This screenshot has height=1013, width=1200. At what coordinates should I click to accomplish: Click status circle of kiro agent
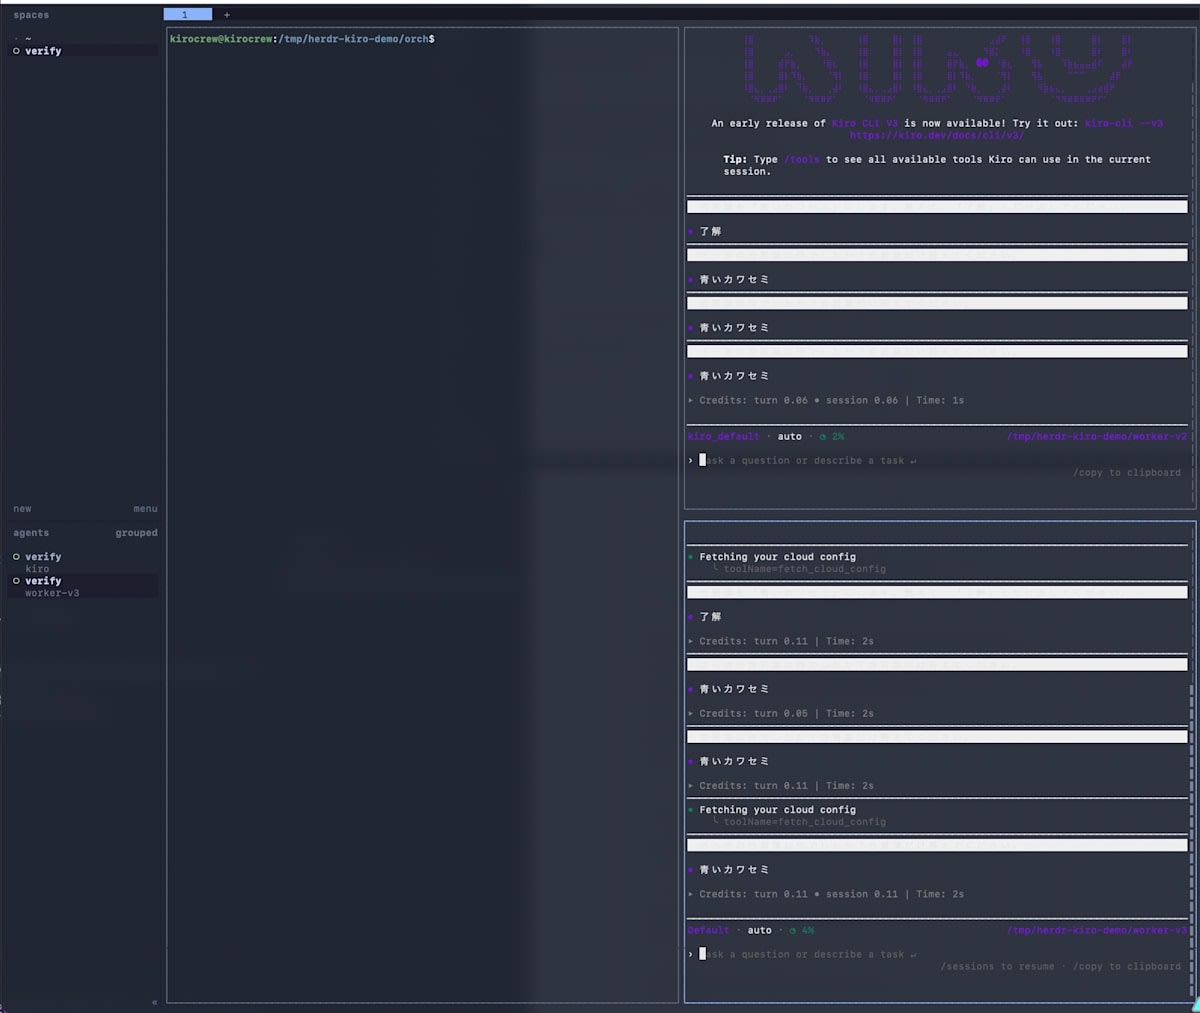click(x=16, y=557)
